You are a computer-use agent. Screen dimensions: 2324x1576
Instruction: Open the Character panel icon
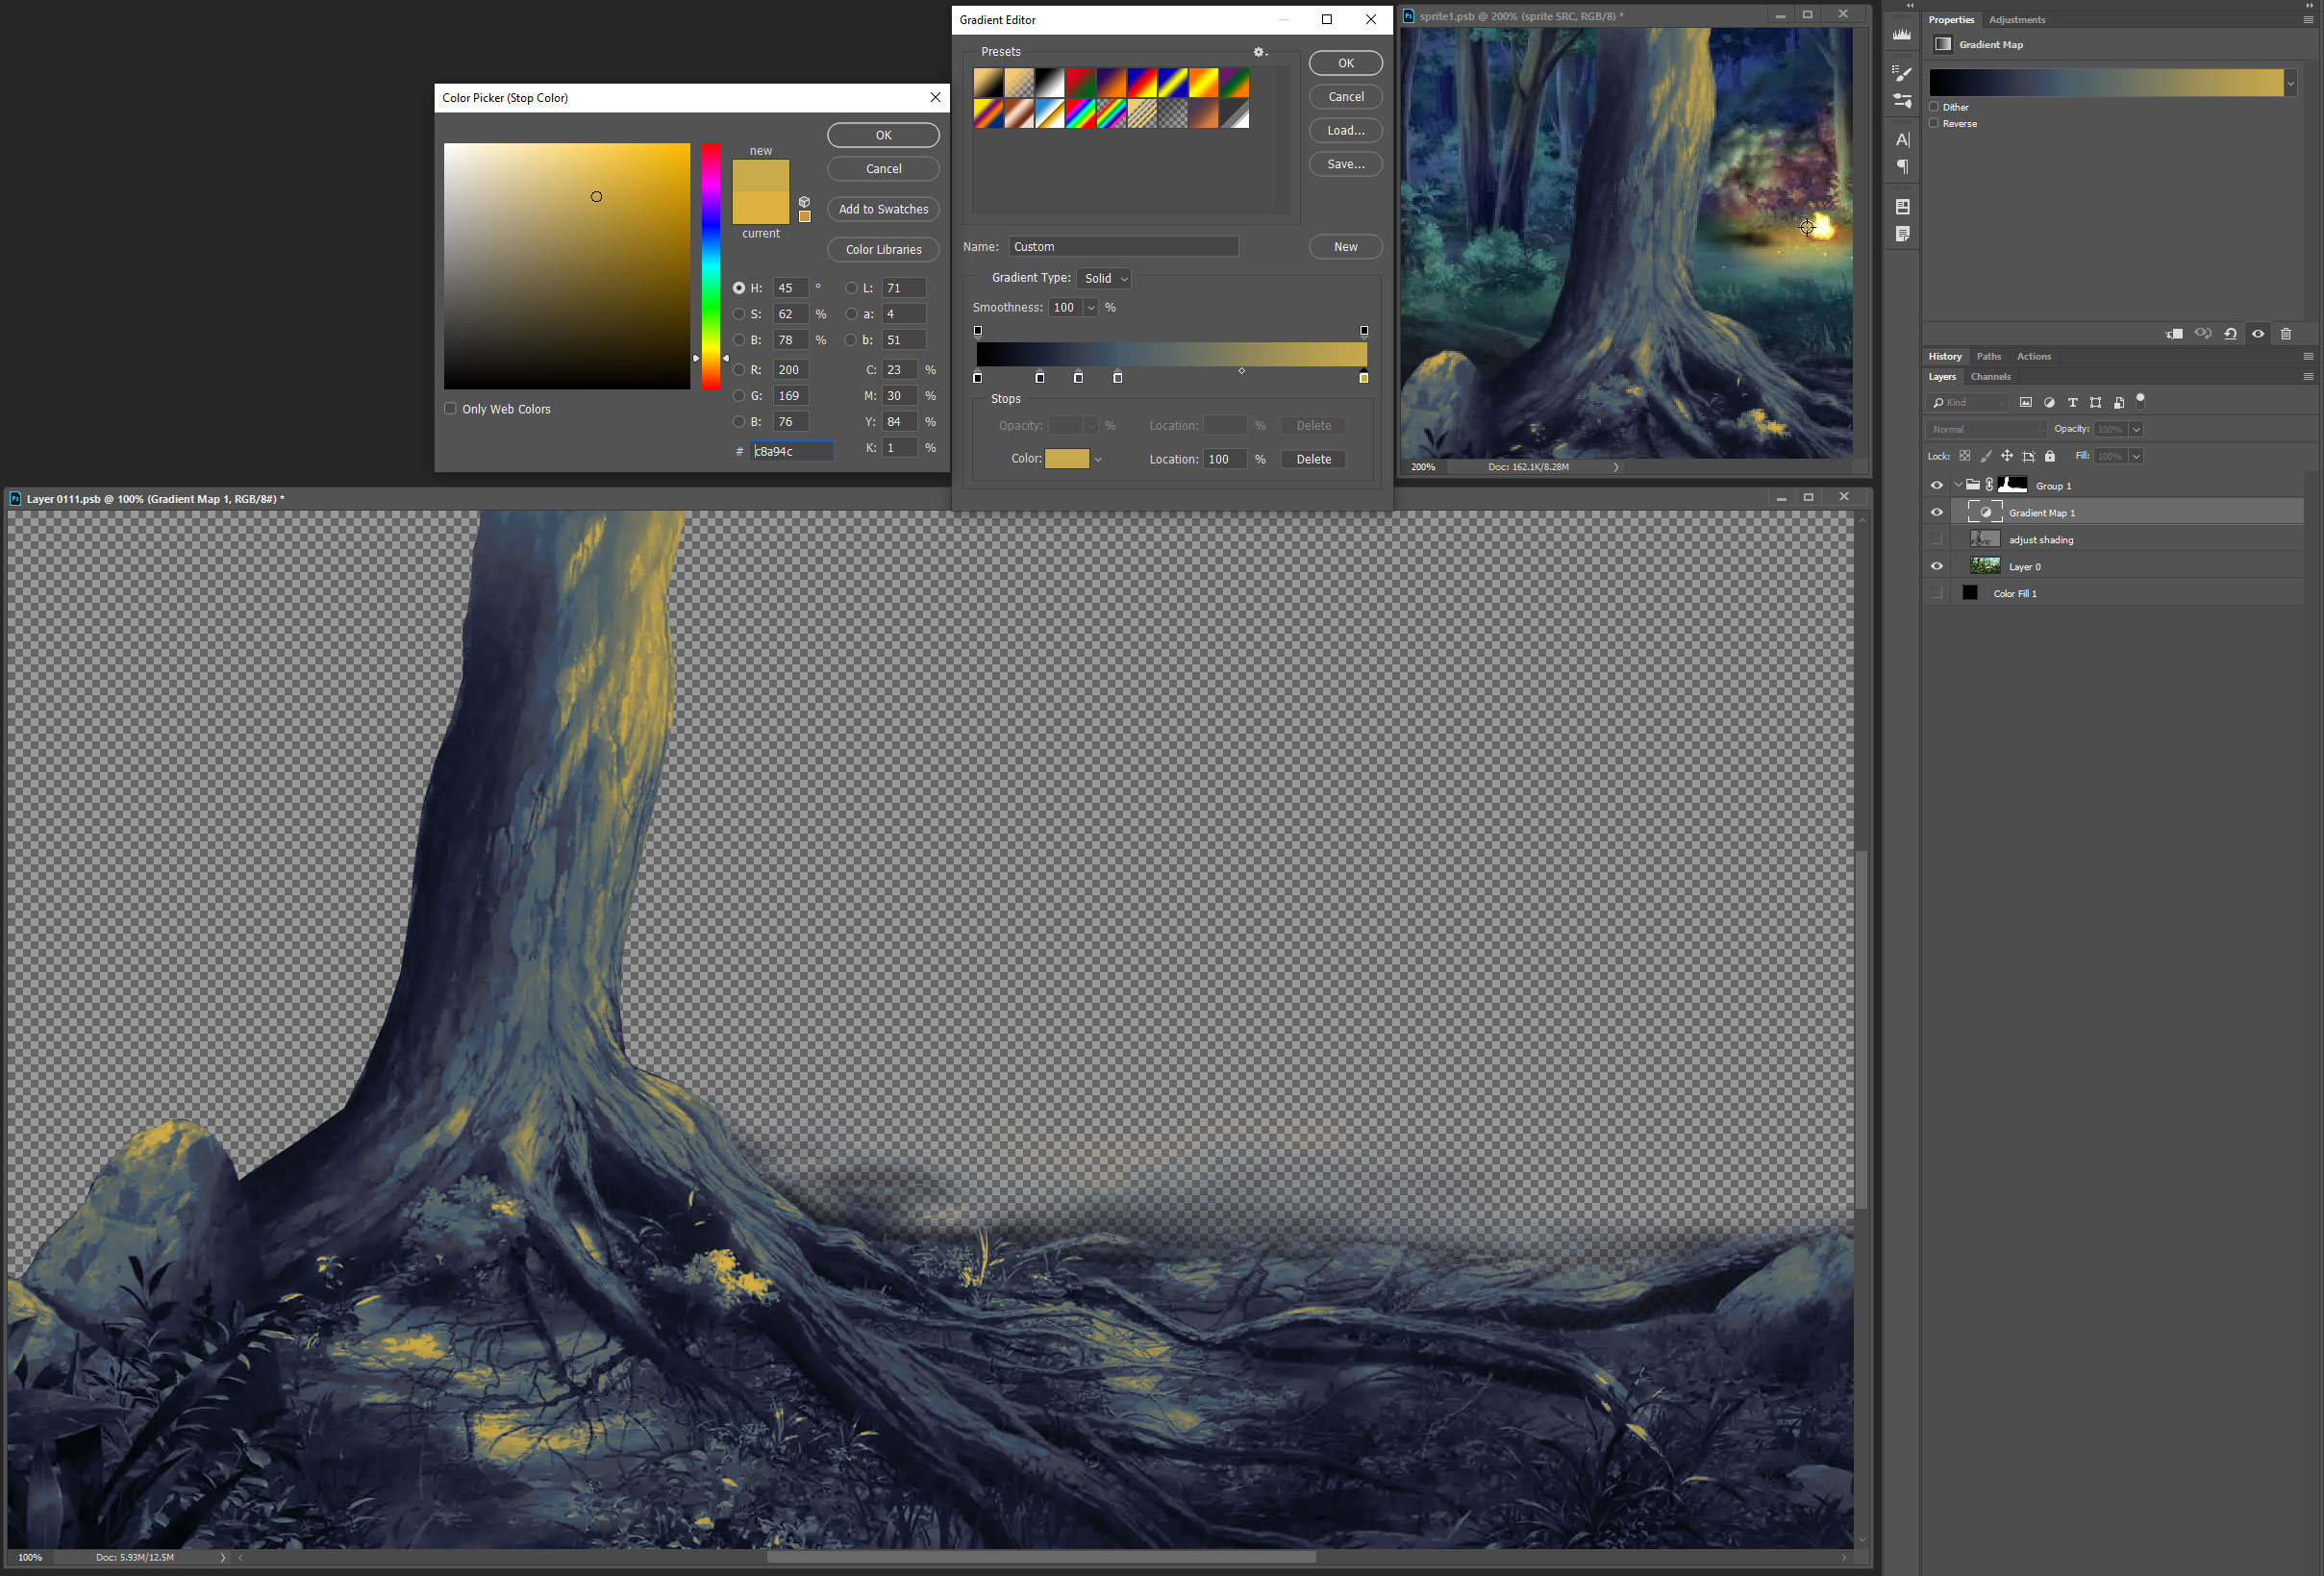click(x=1902, y=140)
